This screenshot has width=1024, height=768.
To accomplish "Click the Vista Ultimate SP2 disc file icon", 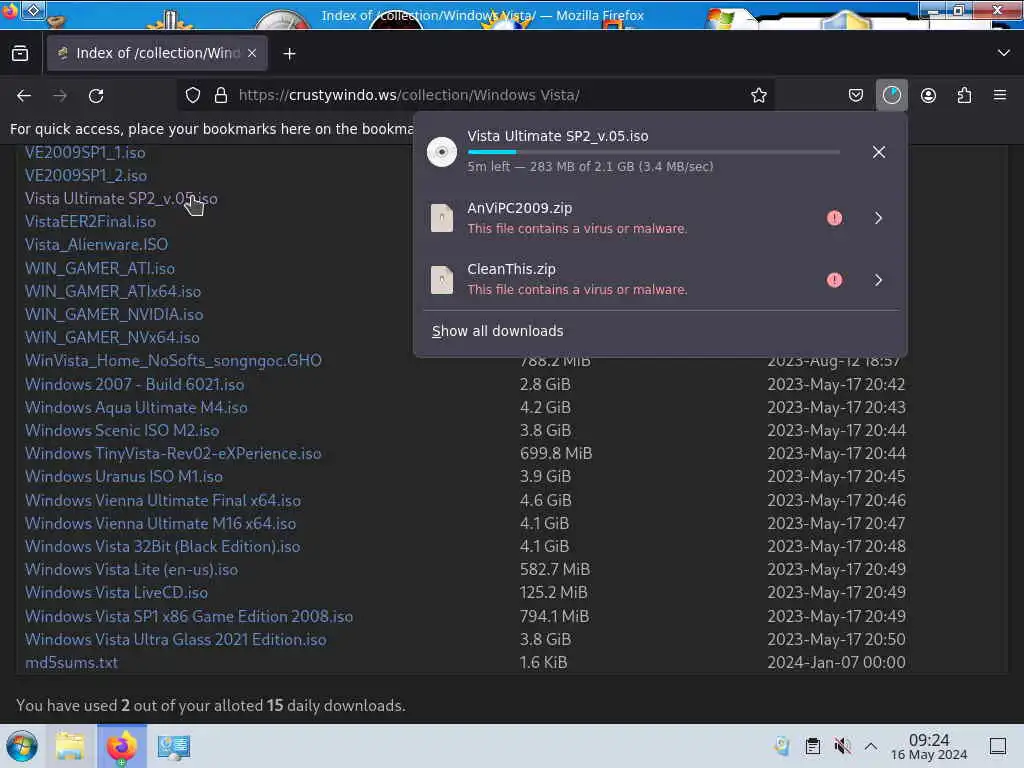I will [442, 152].
